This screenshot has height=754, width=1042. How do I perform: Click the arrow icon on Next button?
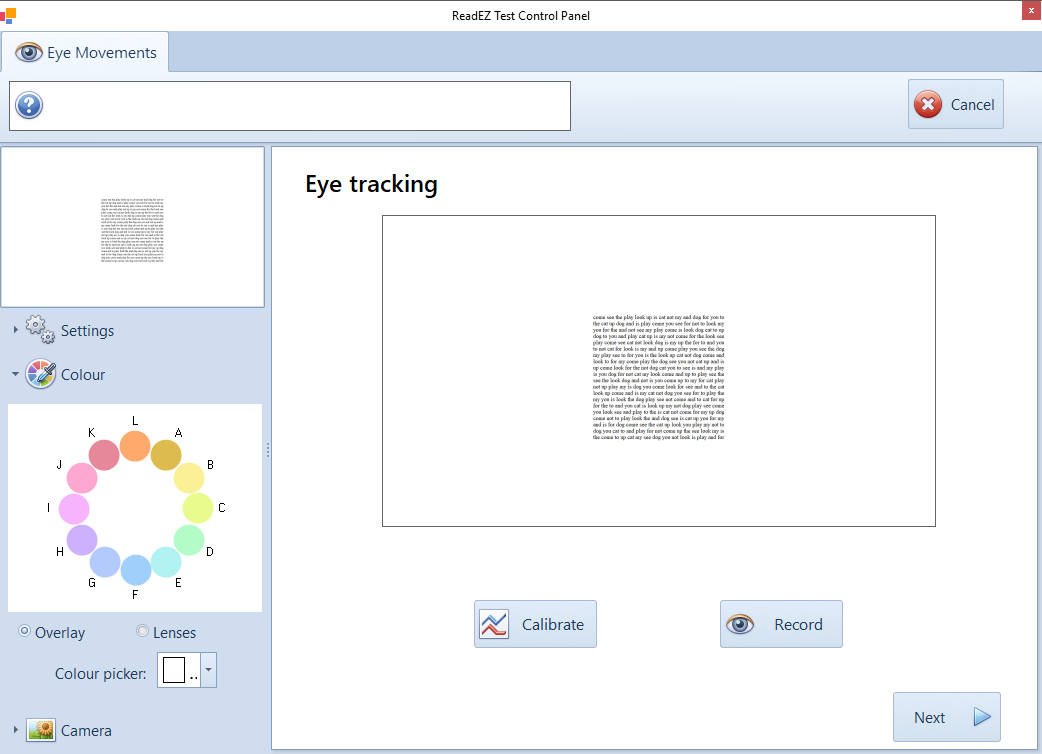pyautogui.click(x=982, y=717)
